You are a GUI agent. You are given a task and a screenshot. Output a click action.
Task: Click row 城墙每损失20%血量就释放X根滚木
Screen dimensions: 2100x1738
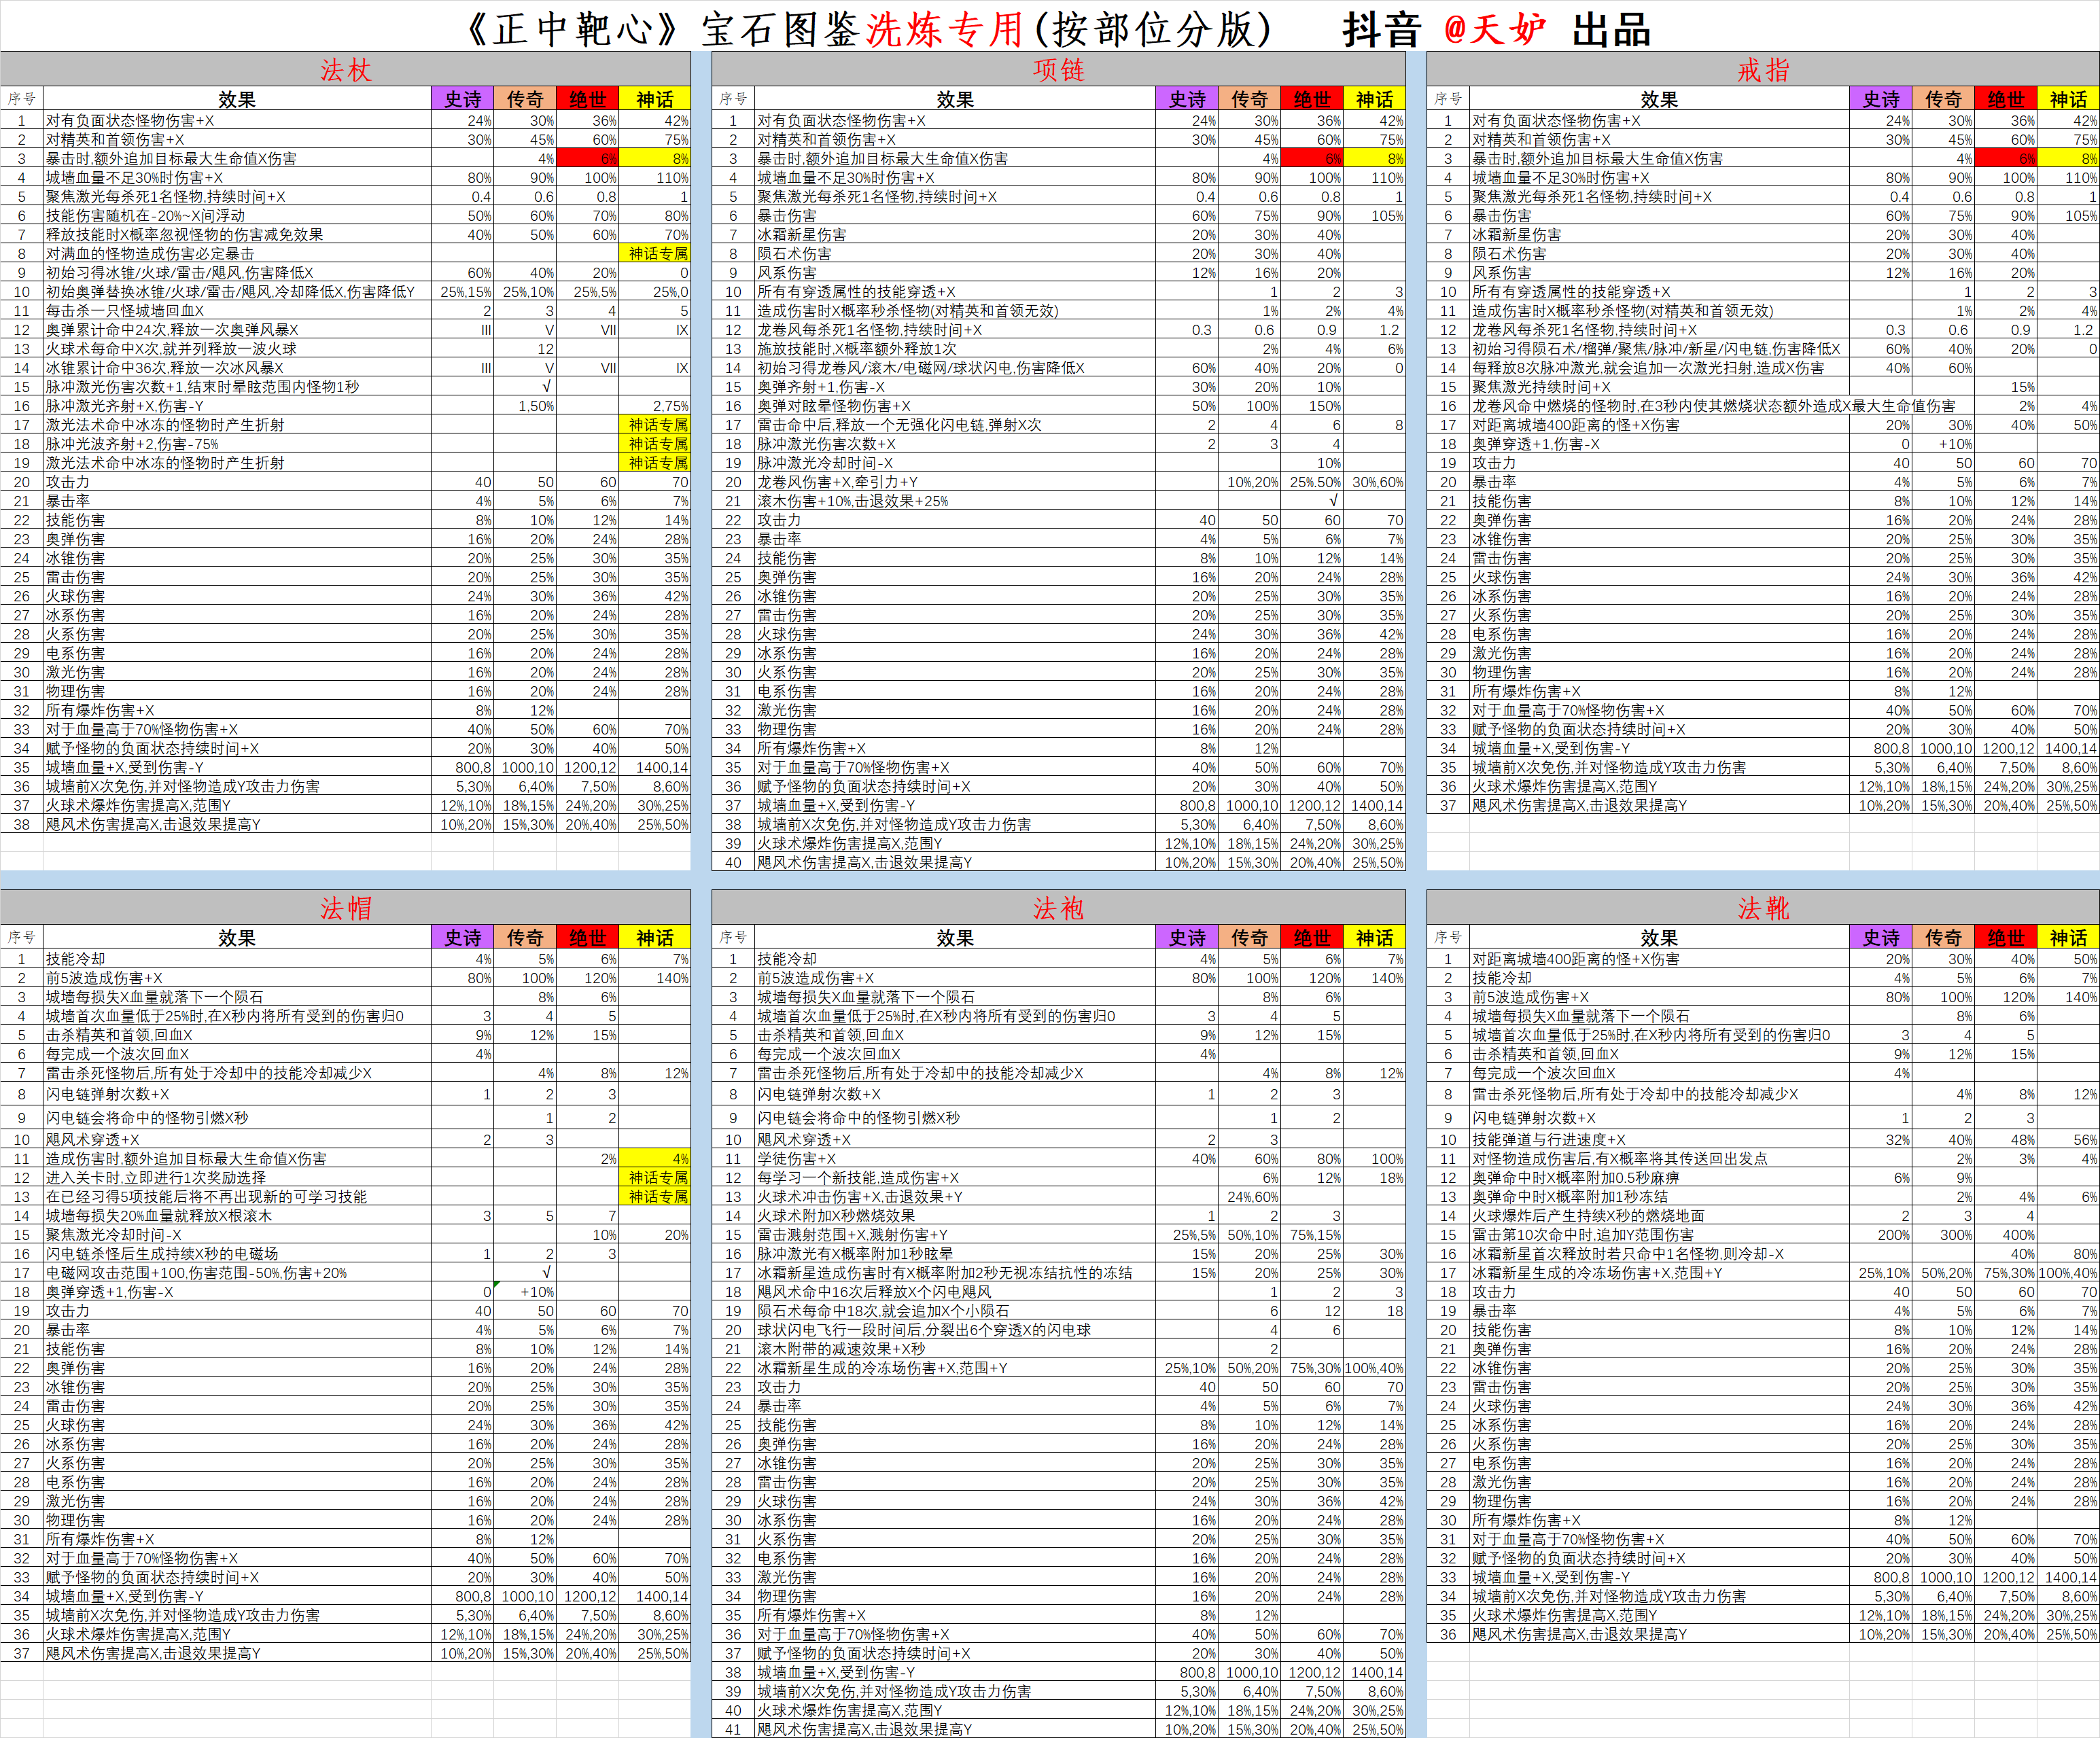click(x=345, y=1215)
